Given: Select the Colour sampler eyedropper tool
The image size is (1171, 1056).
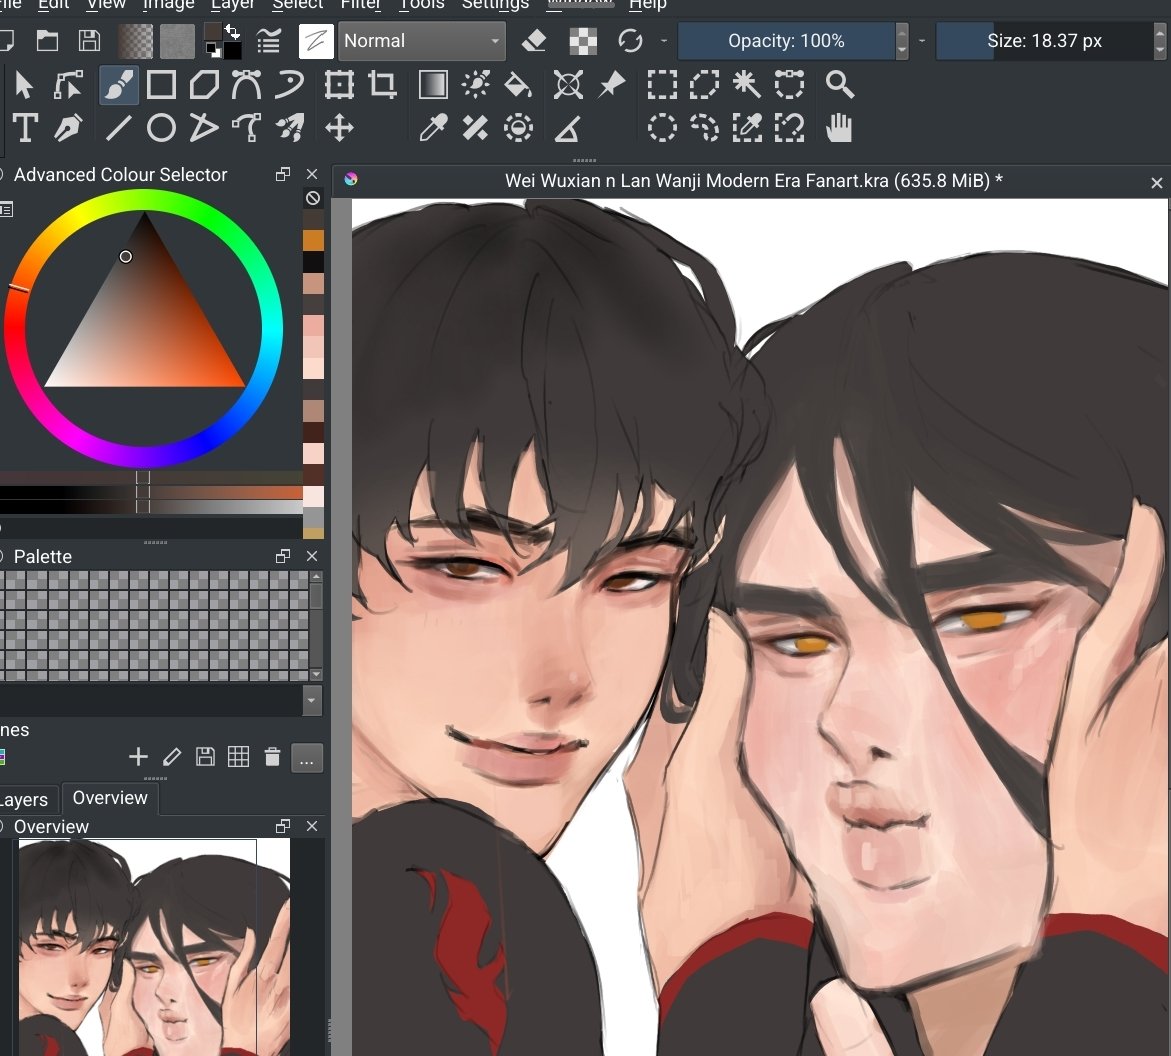Looking at the screenshot, I should [433, 128].
